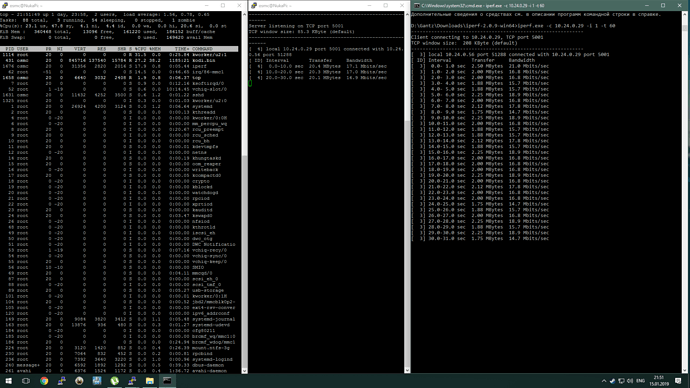This screenshot has width=690, height=388.
Task: Open the iperf server PuTTY window menu icon
Action: coord(254,6)
